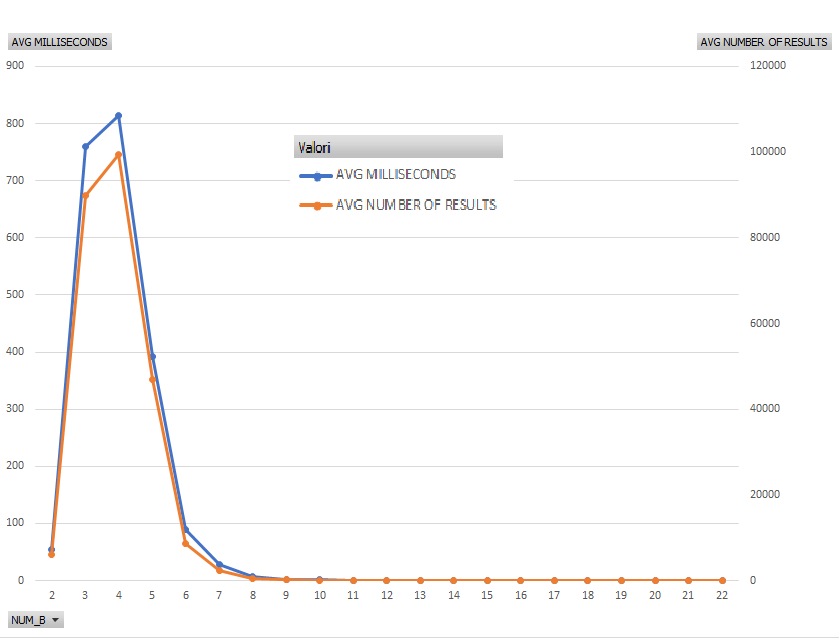The image size is (839, 638).
Task: Click the blue legend line marker
Action: (317, 175)
